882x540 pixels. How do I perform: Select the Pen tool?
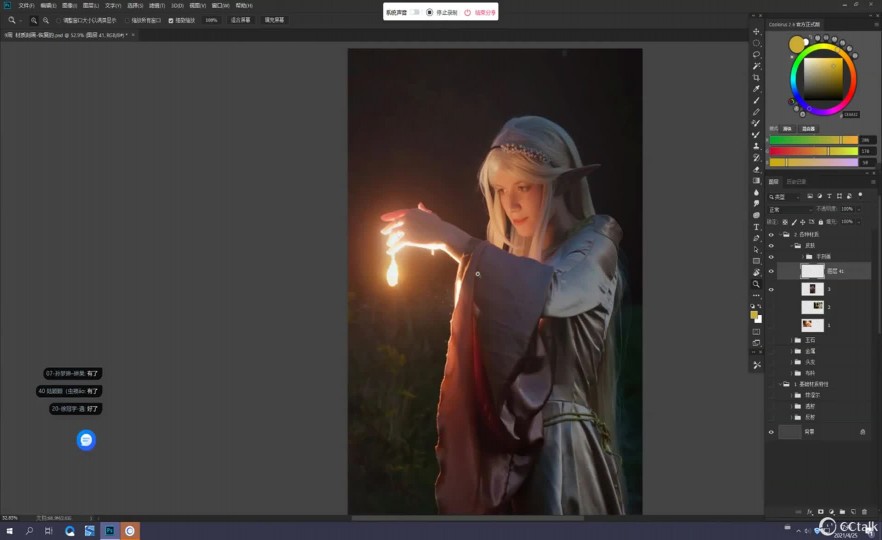pos(756,238)
